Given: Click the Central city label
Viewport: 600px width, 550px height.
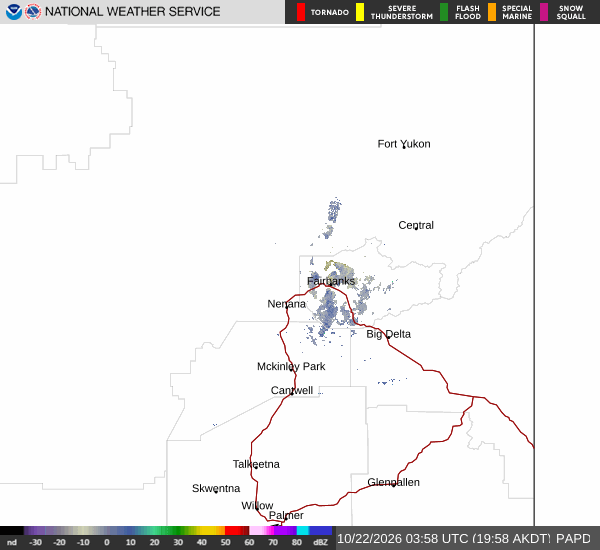Looking at the screenshot, I should 416,225.
